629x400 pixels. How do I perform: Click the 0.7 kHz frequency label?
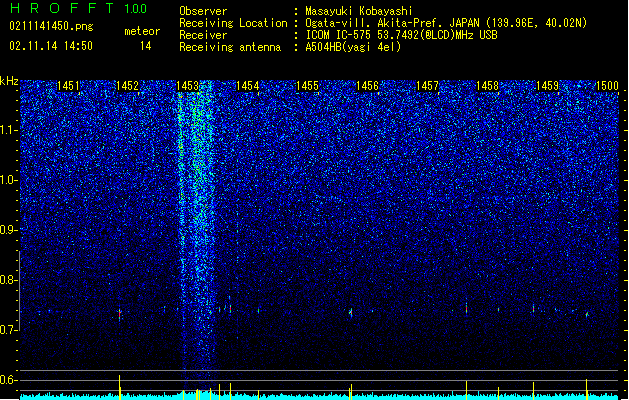click(x=9, y=330)
